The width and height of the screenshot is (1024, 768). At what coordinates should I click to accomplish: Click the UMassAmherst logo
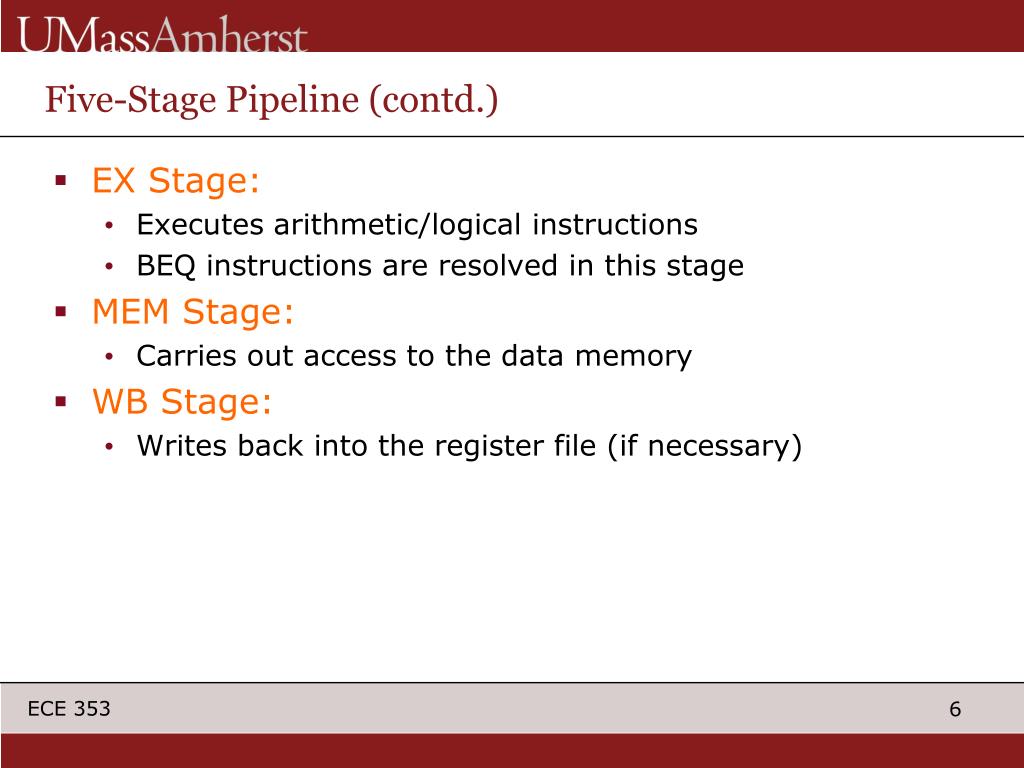162,35
